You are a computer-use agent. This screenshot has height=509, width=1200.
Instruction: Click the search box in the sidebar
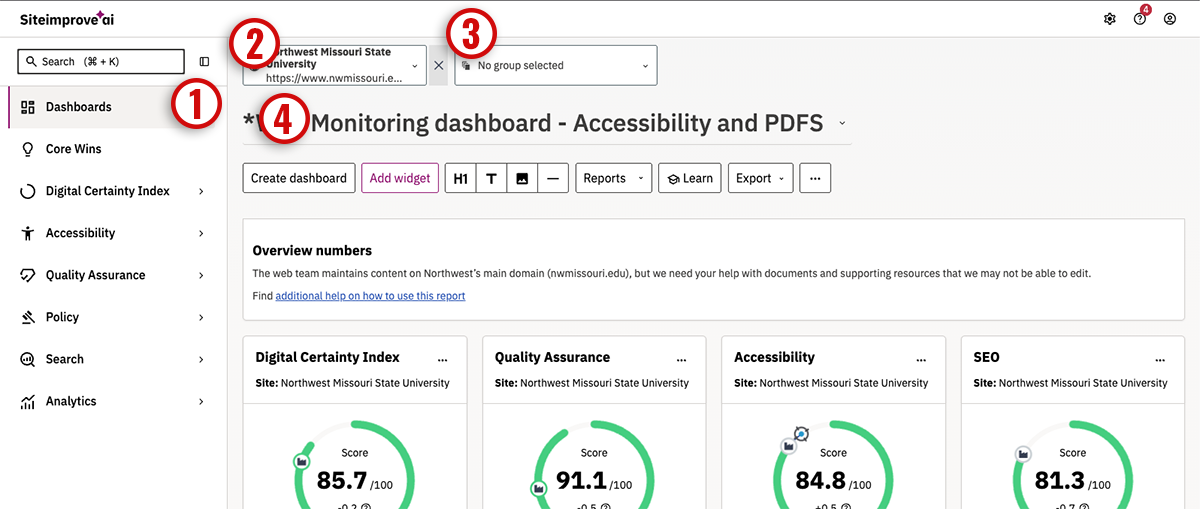click(x=101, y=62)
